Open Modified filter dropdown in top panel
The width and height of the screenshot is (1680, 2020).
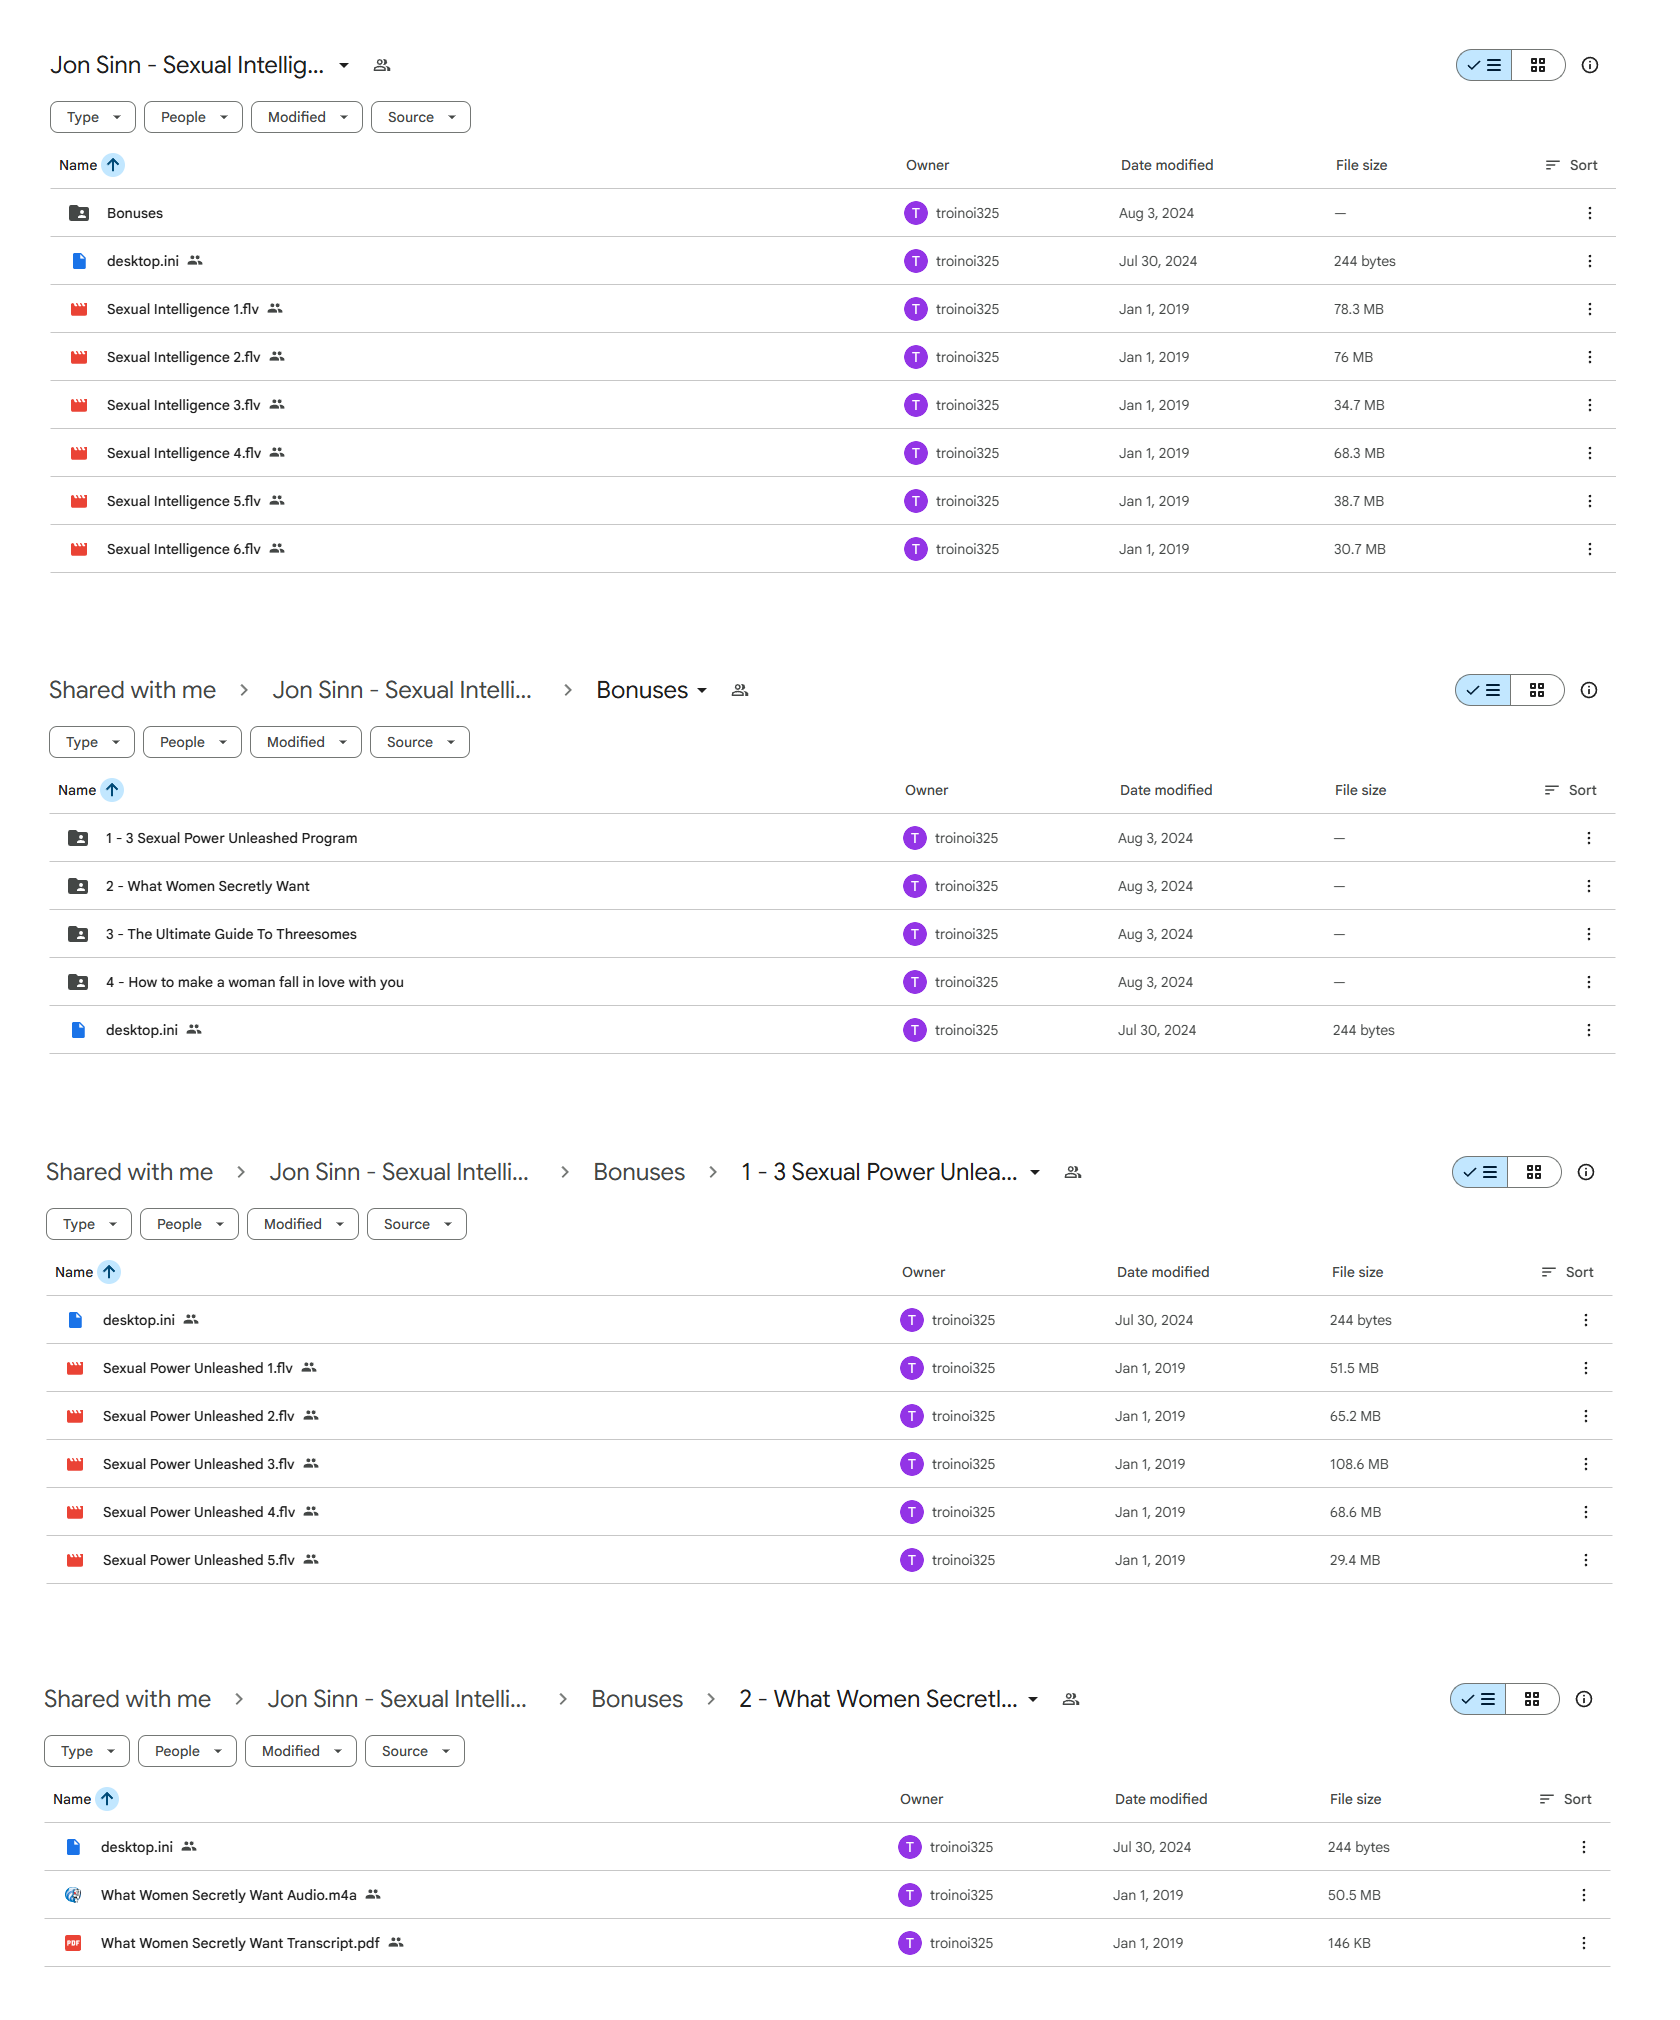(307, 117)
